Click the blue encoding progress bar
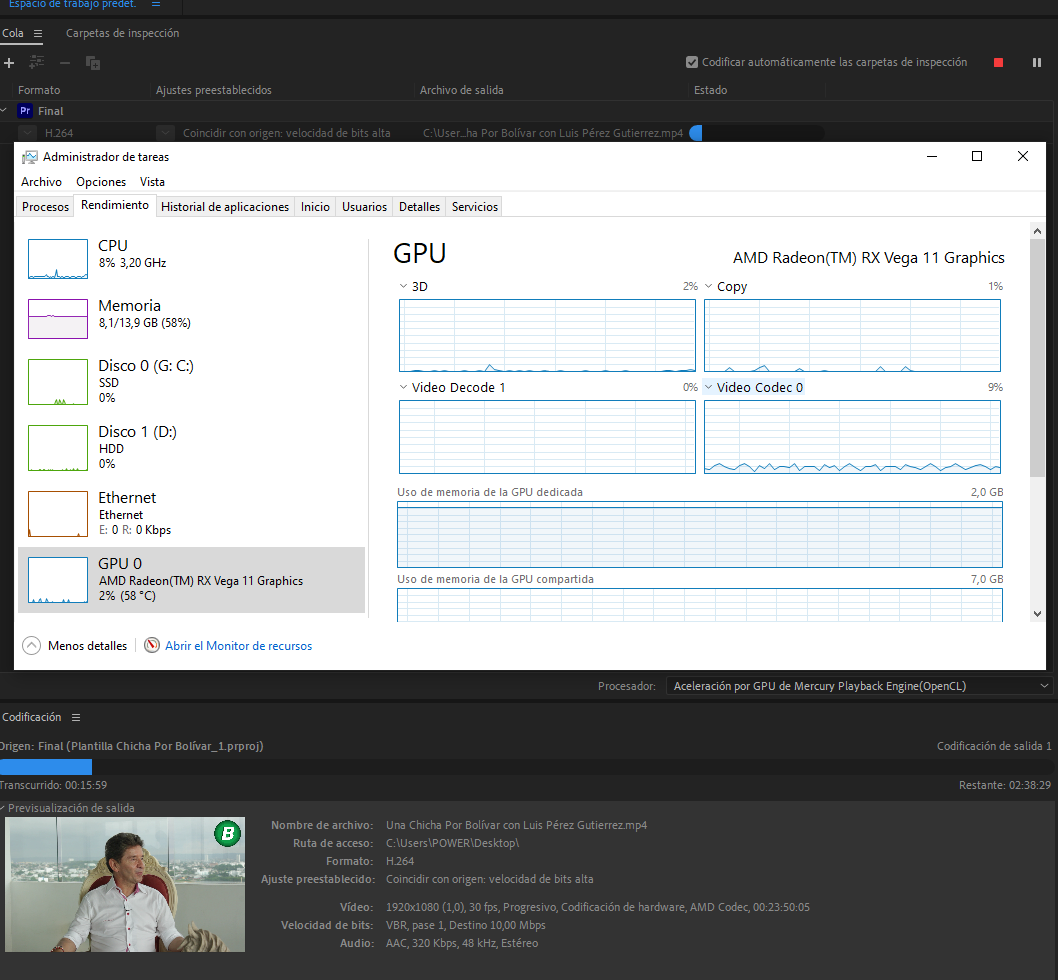This screenshot has height=980, width=1058. coord(46,767)
